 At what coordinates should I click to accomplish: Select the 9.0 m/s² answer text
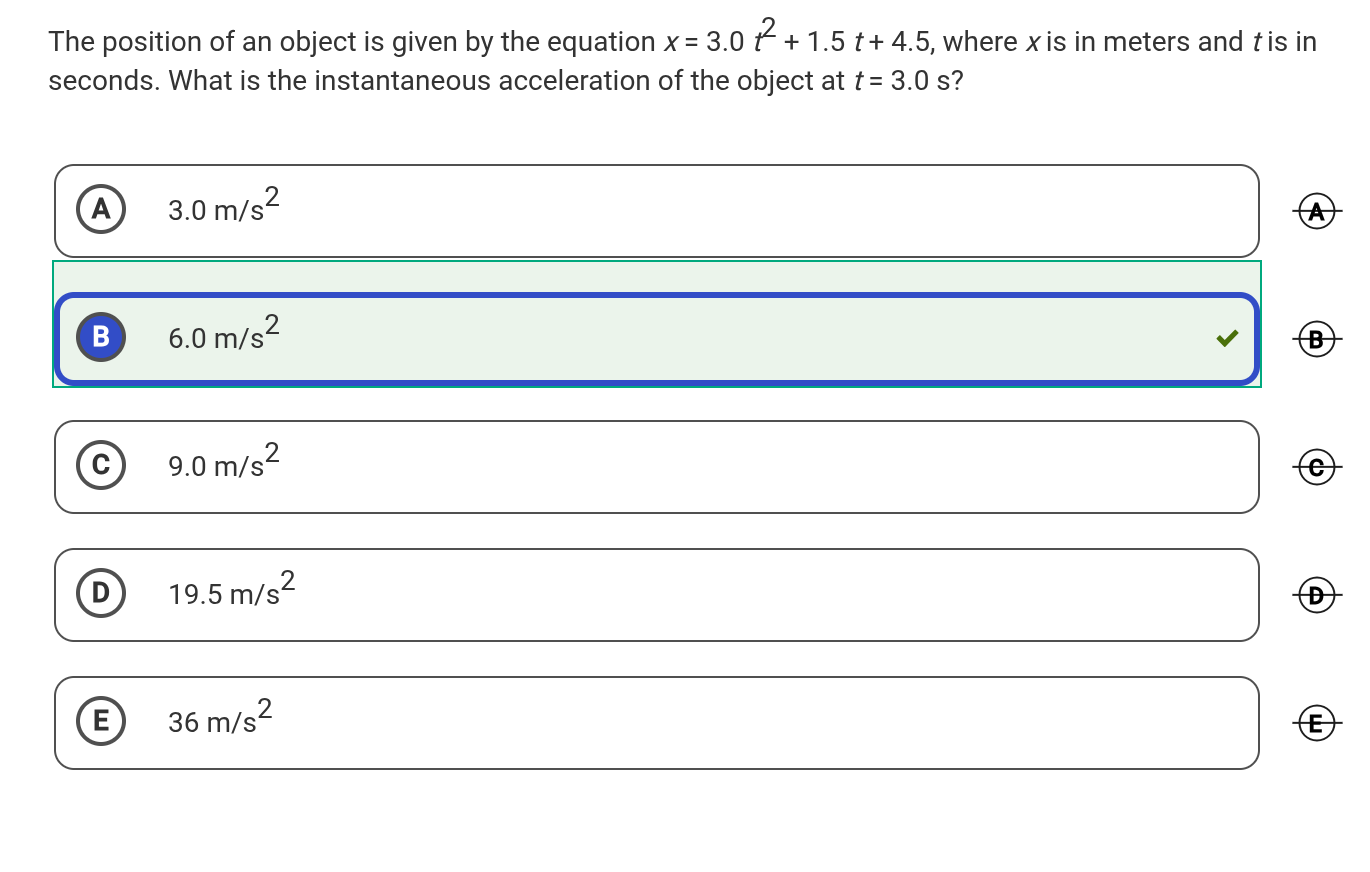pyautogui.click(x=223, y=464)
